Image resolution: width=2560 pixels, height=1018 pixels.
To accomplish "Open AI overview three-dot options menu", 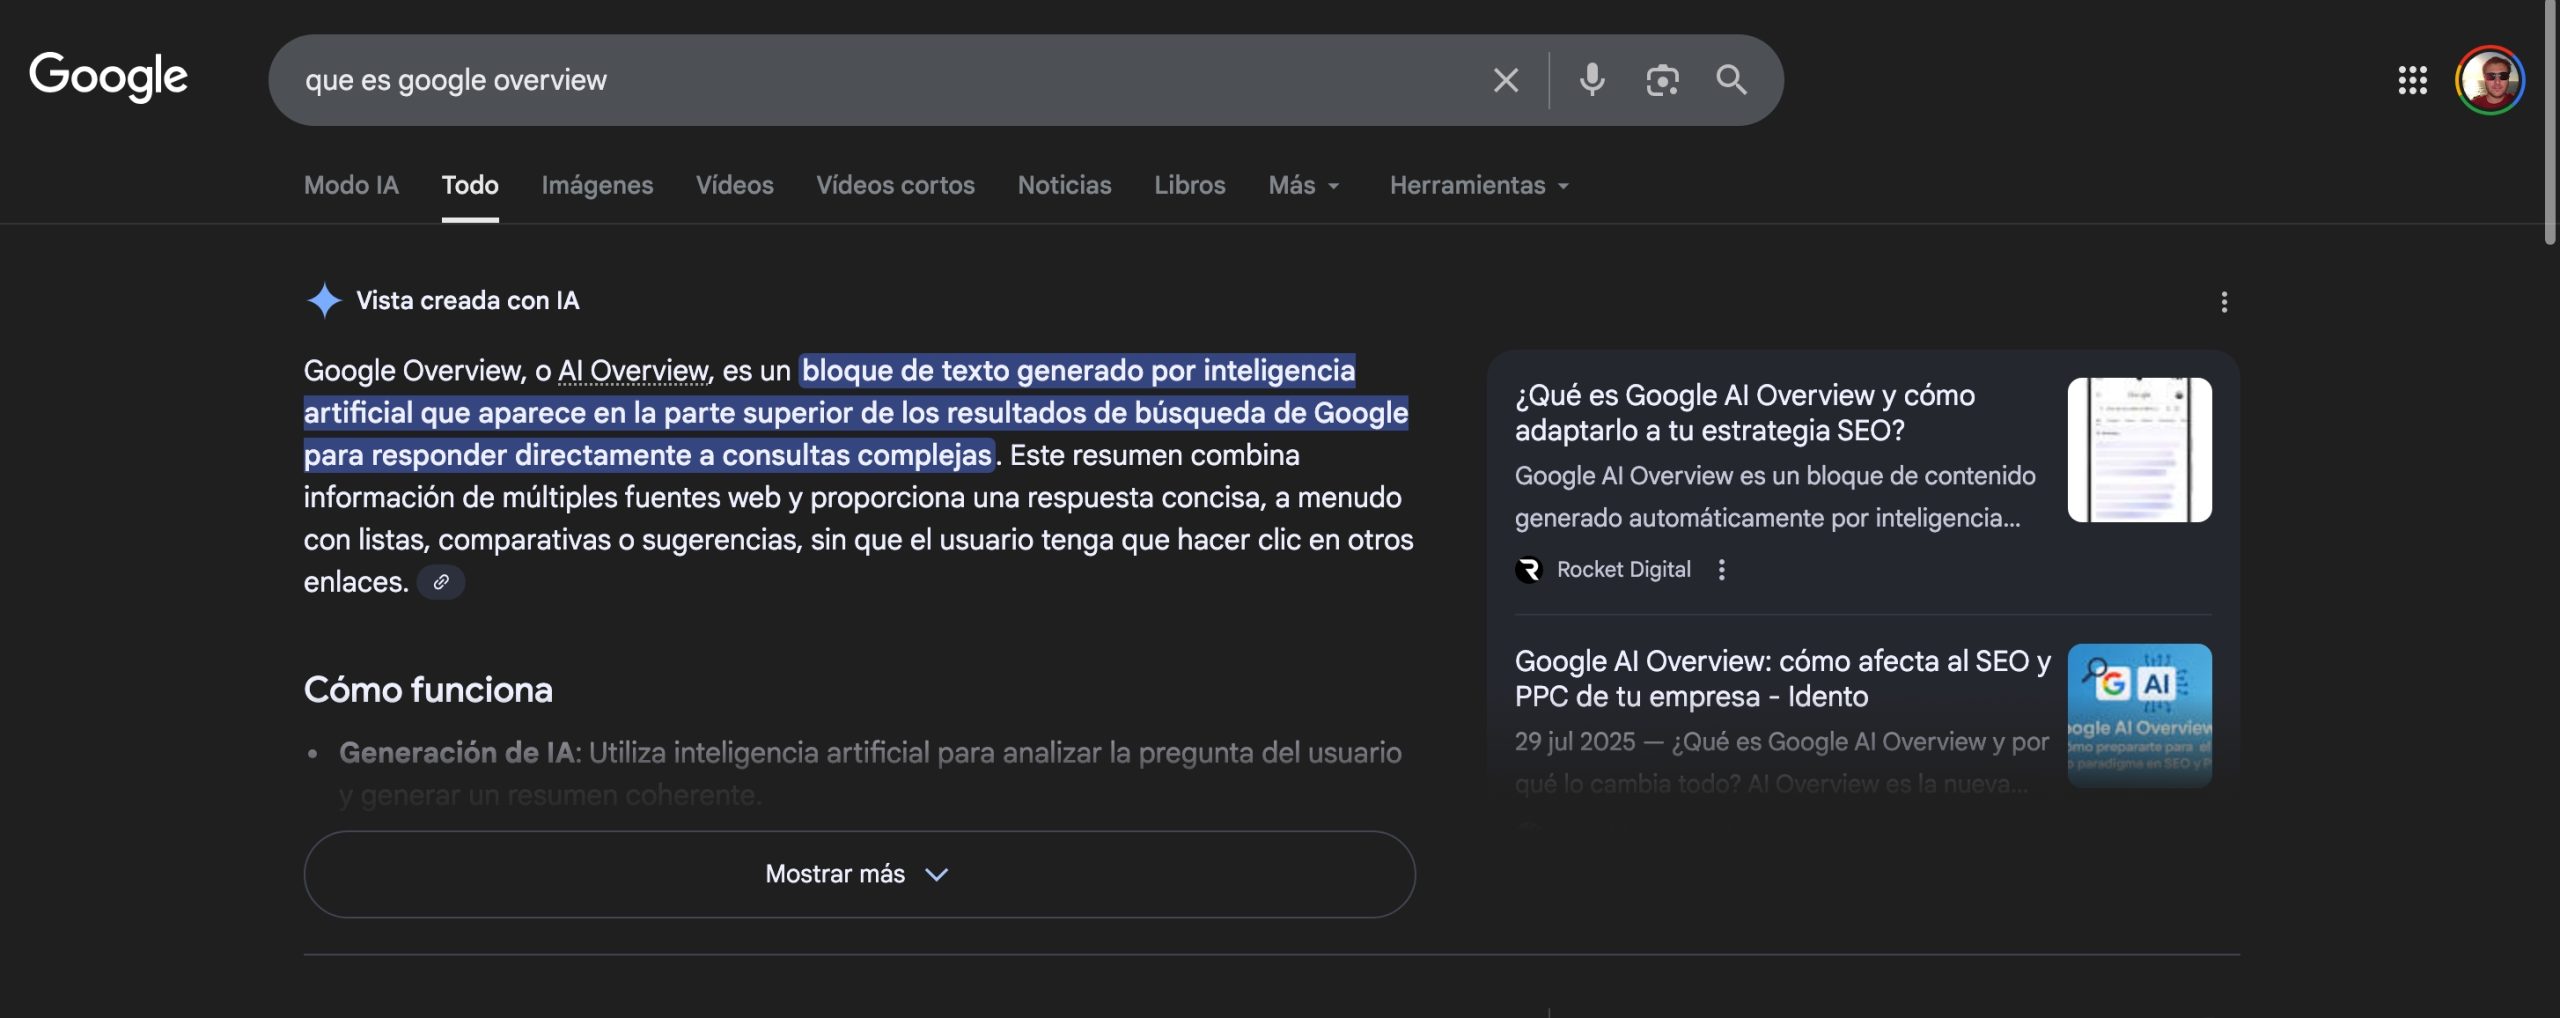I will click(2223, 302).
